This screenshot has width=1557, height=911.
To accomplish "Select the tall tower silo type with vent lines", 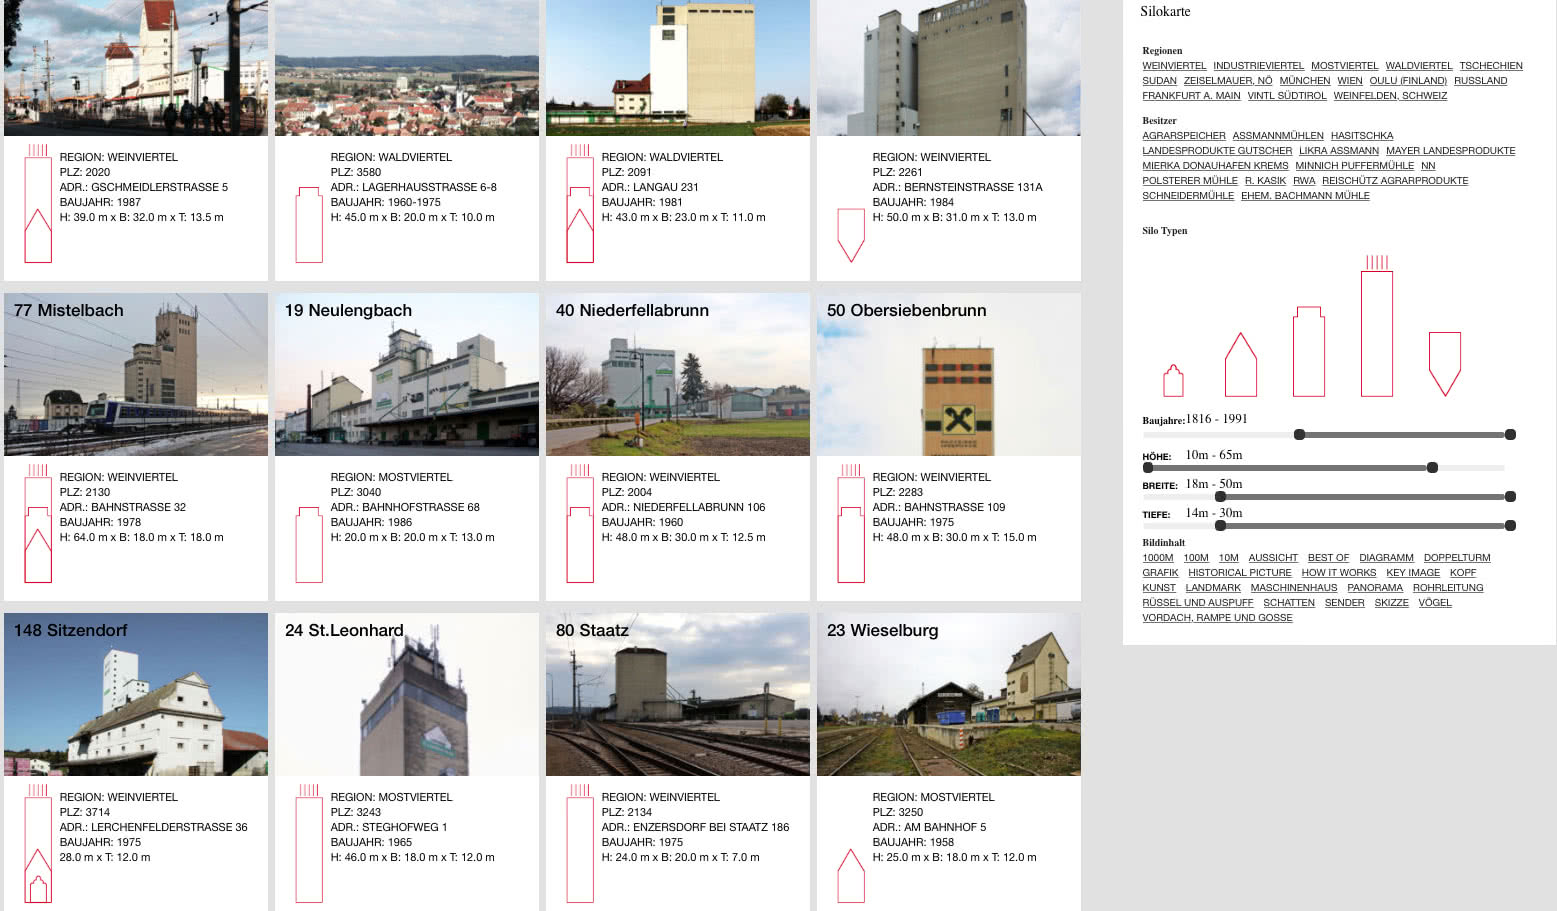I will coord(1378,330).
